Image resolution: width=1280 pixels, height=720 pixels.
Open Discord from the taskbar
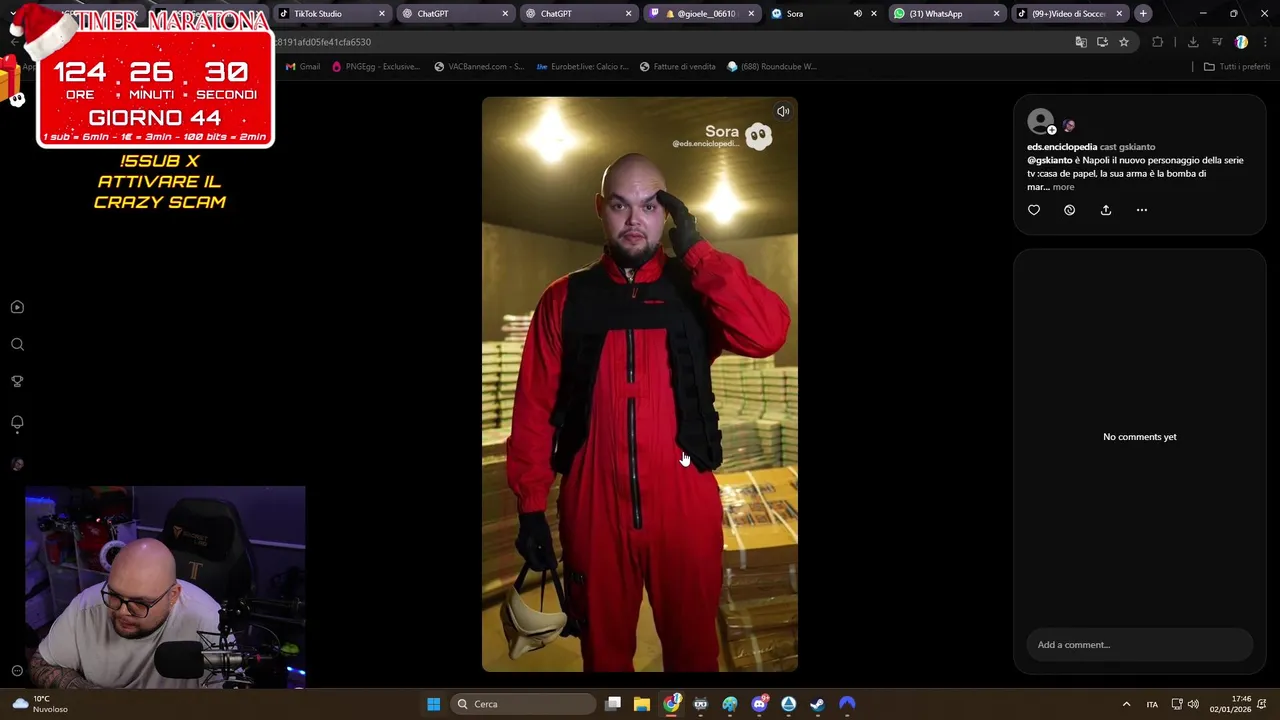click(760, 704)
